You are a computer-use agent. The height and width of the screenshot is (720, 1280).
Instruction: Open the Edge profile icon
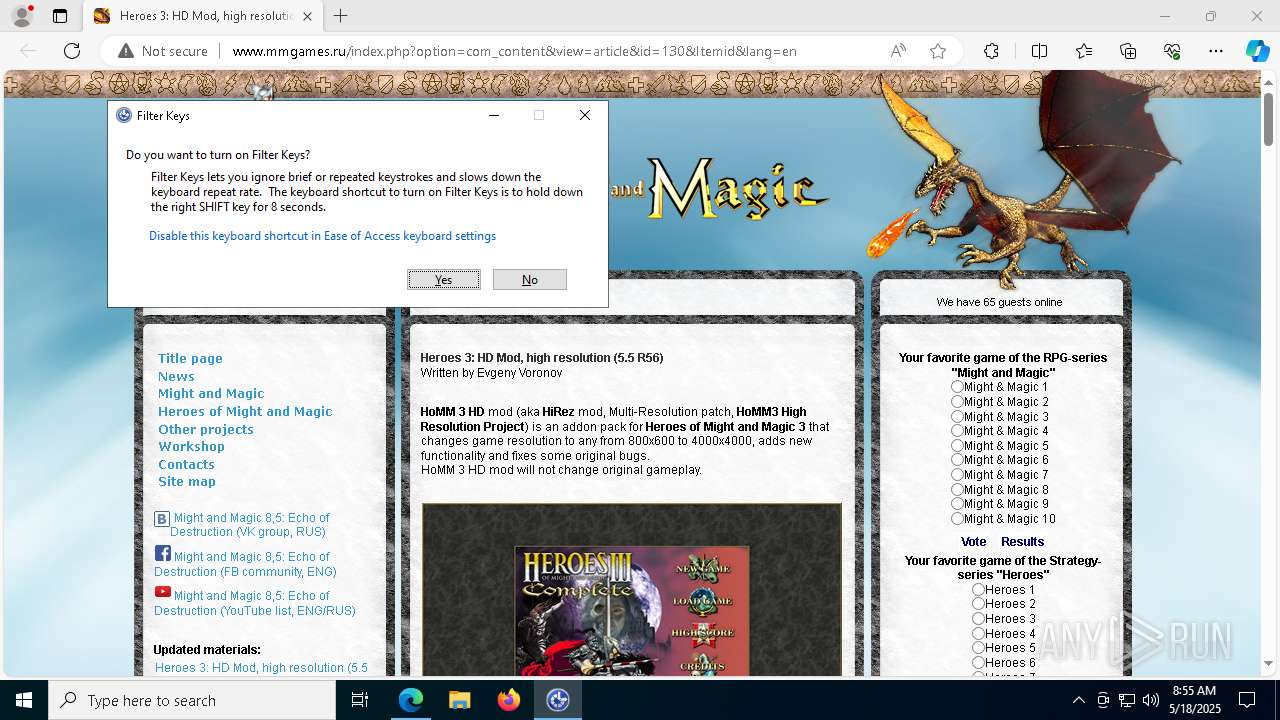coord(22,16)
